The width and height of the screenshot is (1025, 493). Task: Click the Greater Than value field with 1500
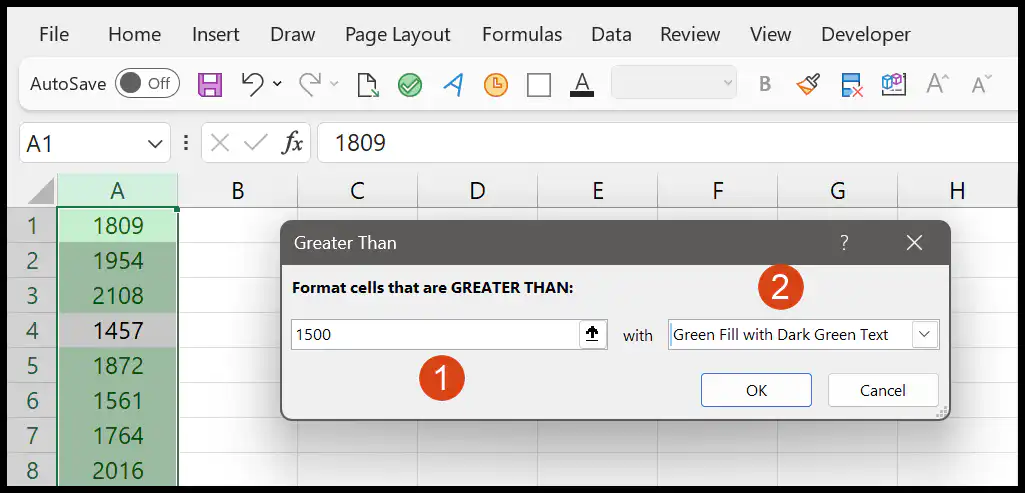coord(435,335)
